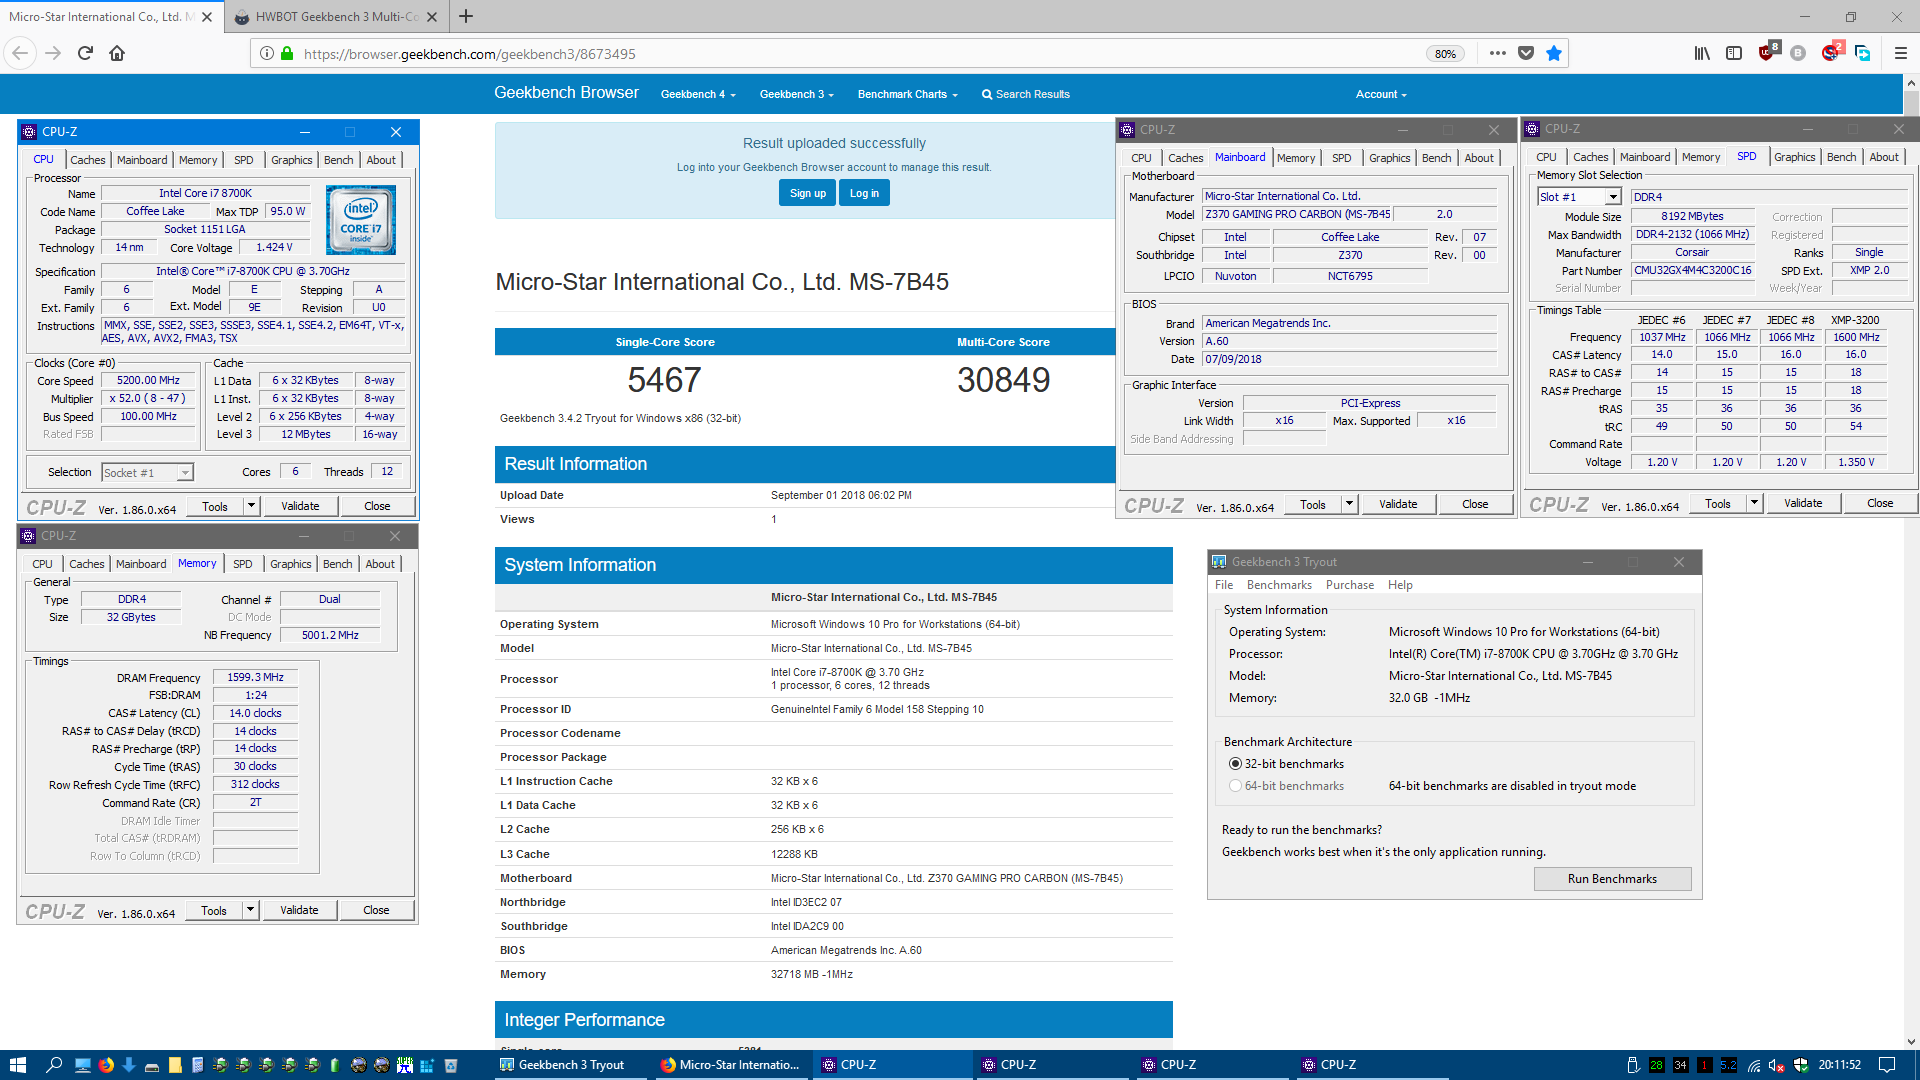Open Slot #1 memory slot dropdown
Image resolution: width=1920 pixels, height=1080 pixels.
(1578, 197)
